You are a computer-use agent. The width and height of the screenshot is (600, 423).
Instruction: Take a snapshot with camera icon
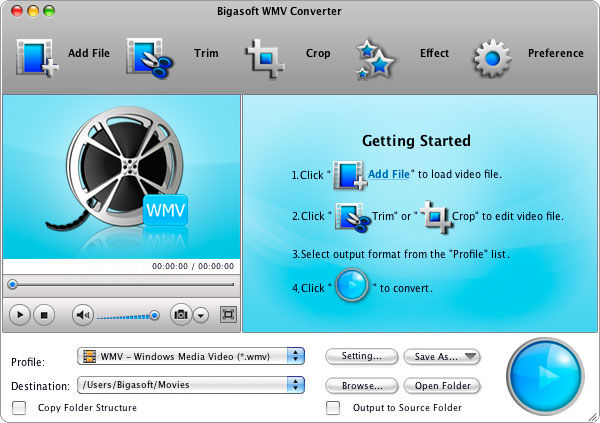pos(181,315)
